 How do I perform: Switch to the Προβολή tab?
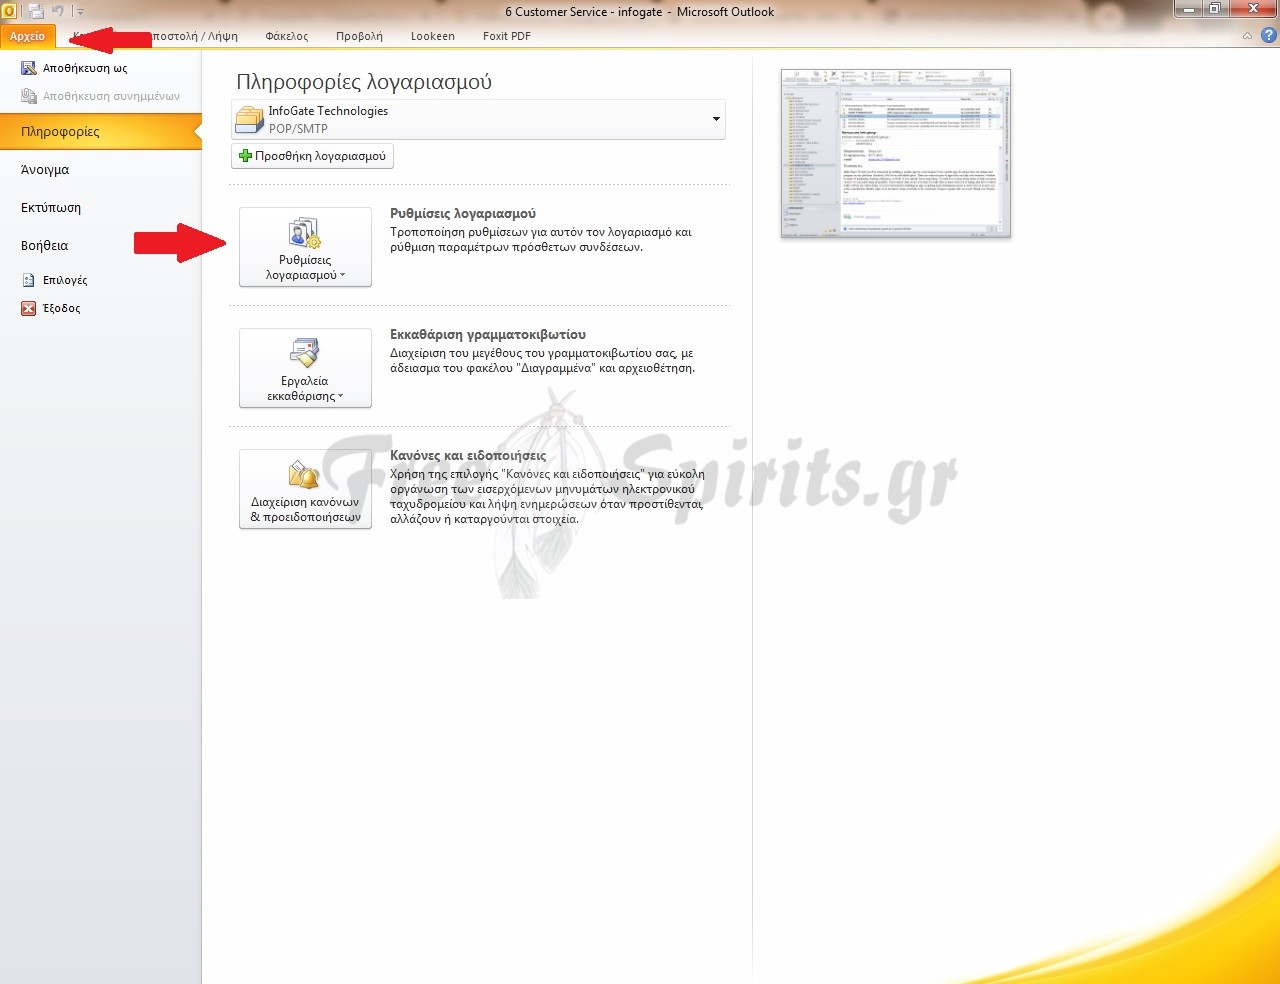[359, 36]
